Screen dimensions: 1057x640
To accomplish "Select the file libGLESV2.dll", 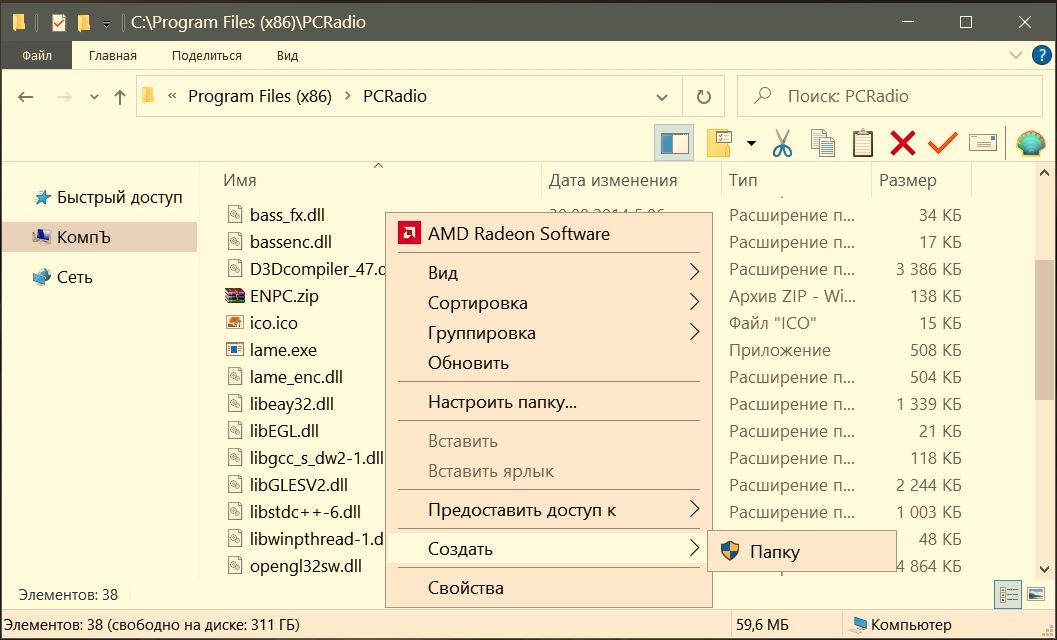I will click(299, 485).
